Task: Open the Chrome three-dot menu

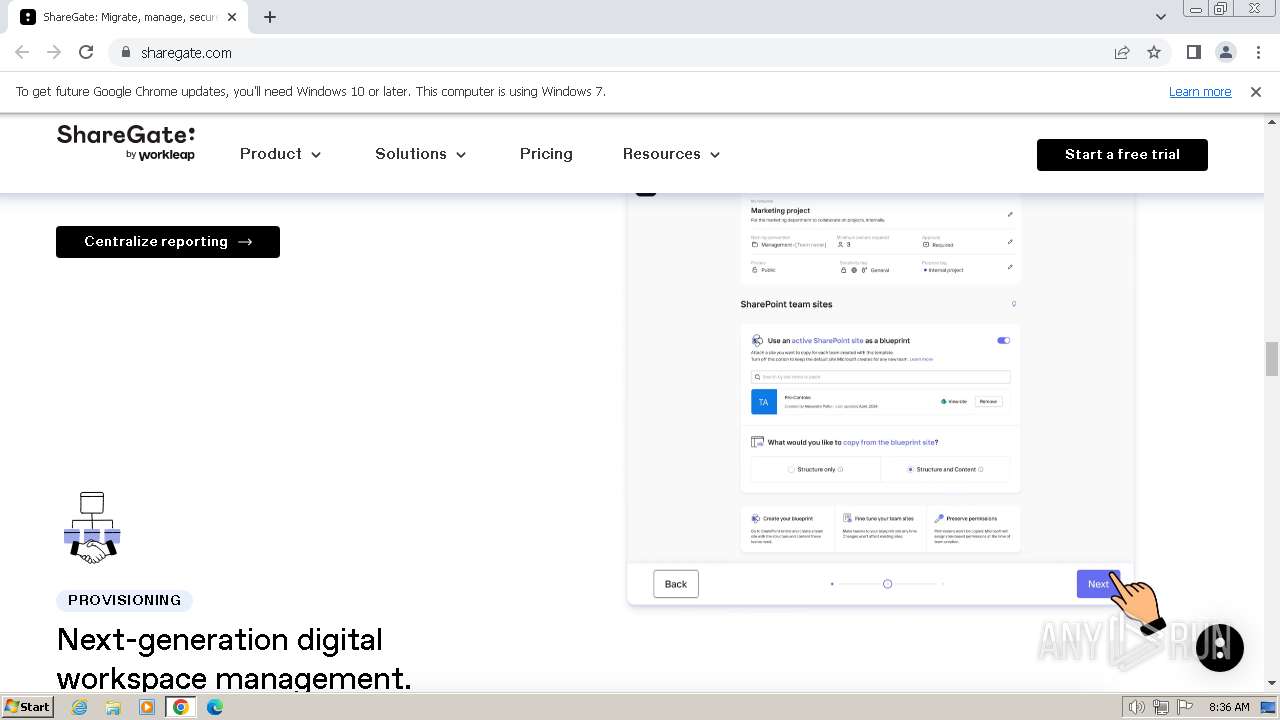Action: click(x=1257, y=52)
